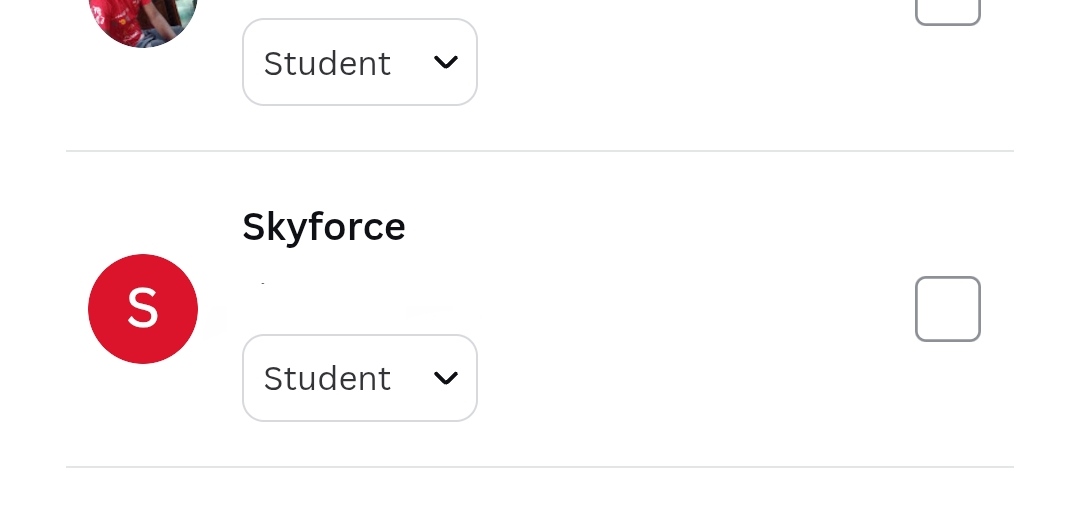This screenshot has height=521, width=1080.
Task: Click the Skyforce member name
Action: point(324,227)
